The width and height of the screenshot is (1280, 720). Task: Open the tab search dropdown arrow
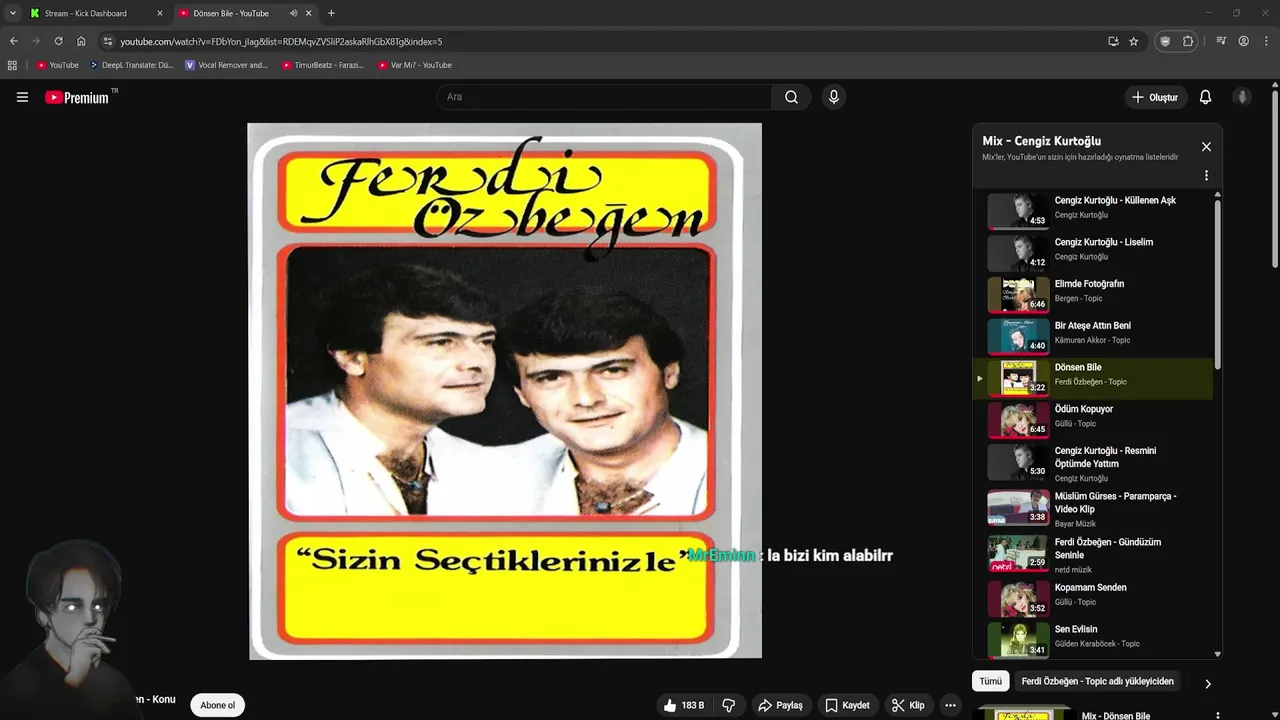pos(12,13)
